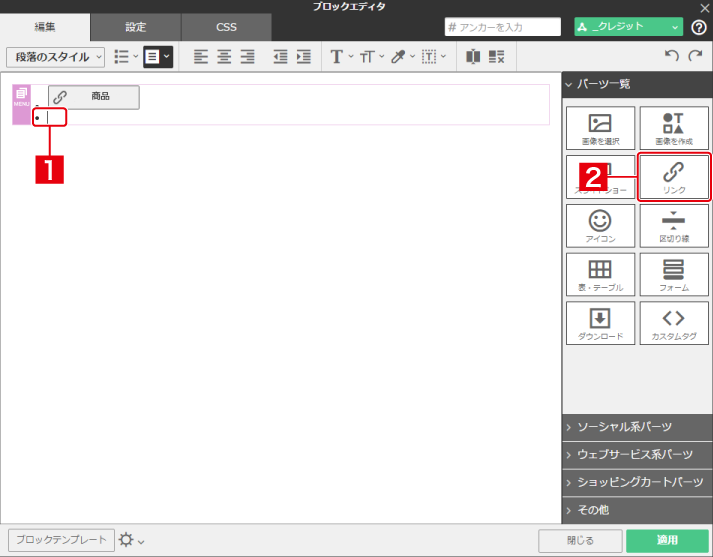Click the pink MENU block handle

21,105
